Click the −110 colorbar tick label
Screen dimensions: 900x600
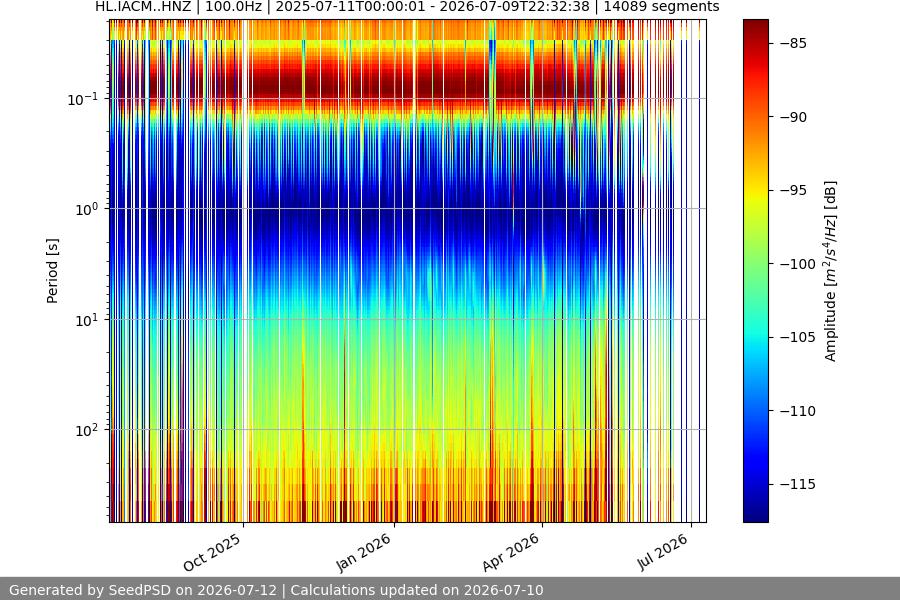pyautogui.click(x=798, y=411)
